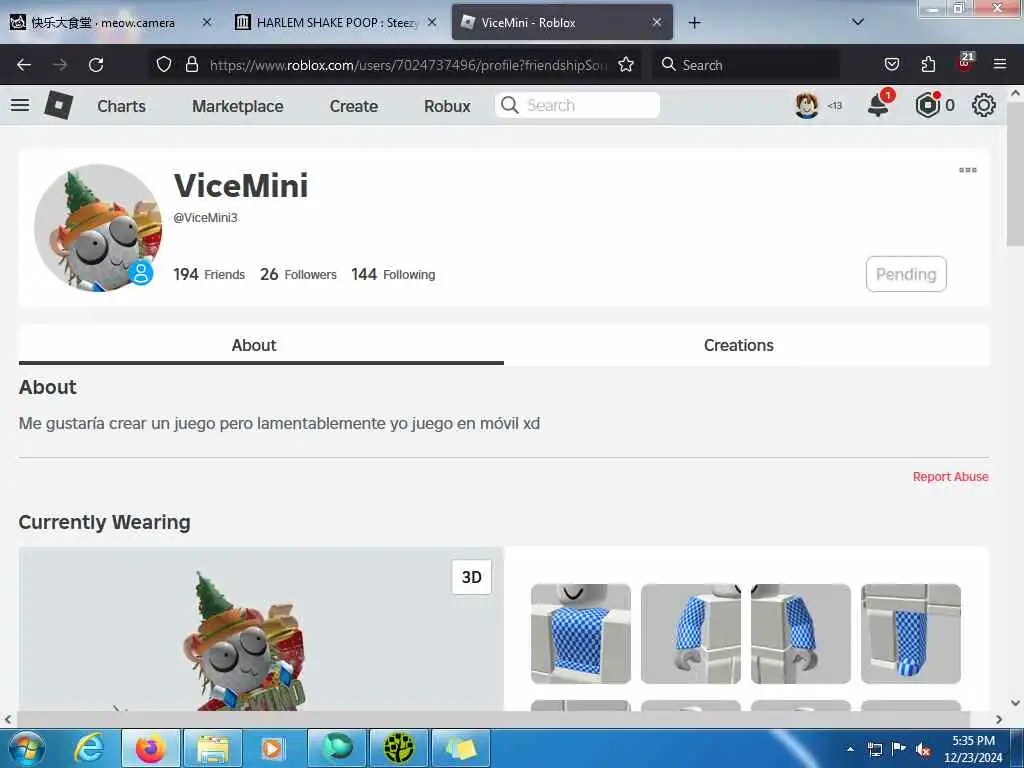
Task: Open Create in the Roblox navbar
Action: coord(353,106)
